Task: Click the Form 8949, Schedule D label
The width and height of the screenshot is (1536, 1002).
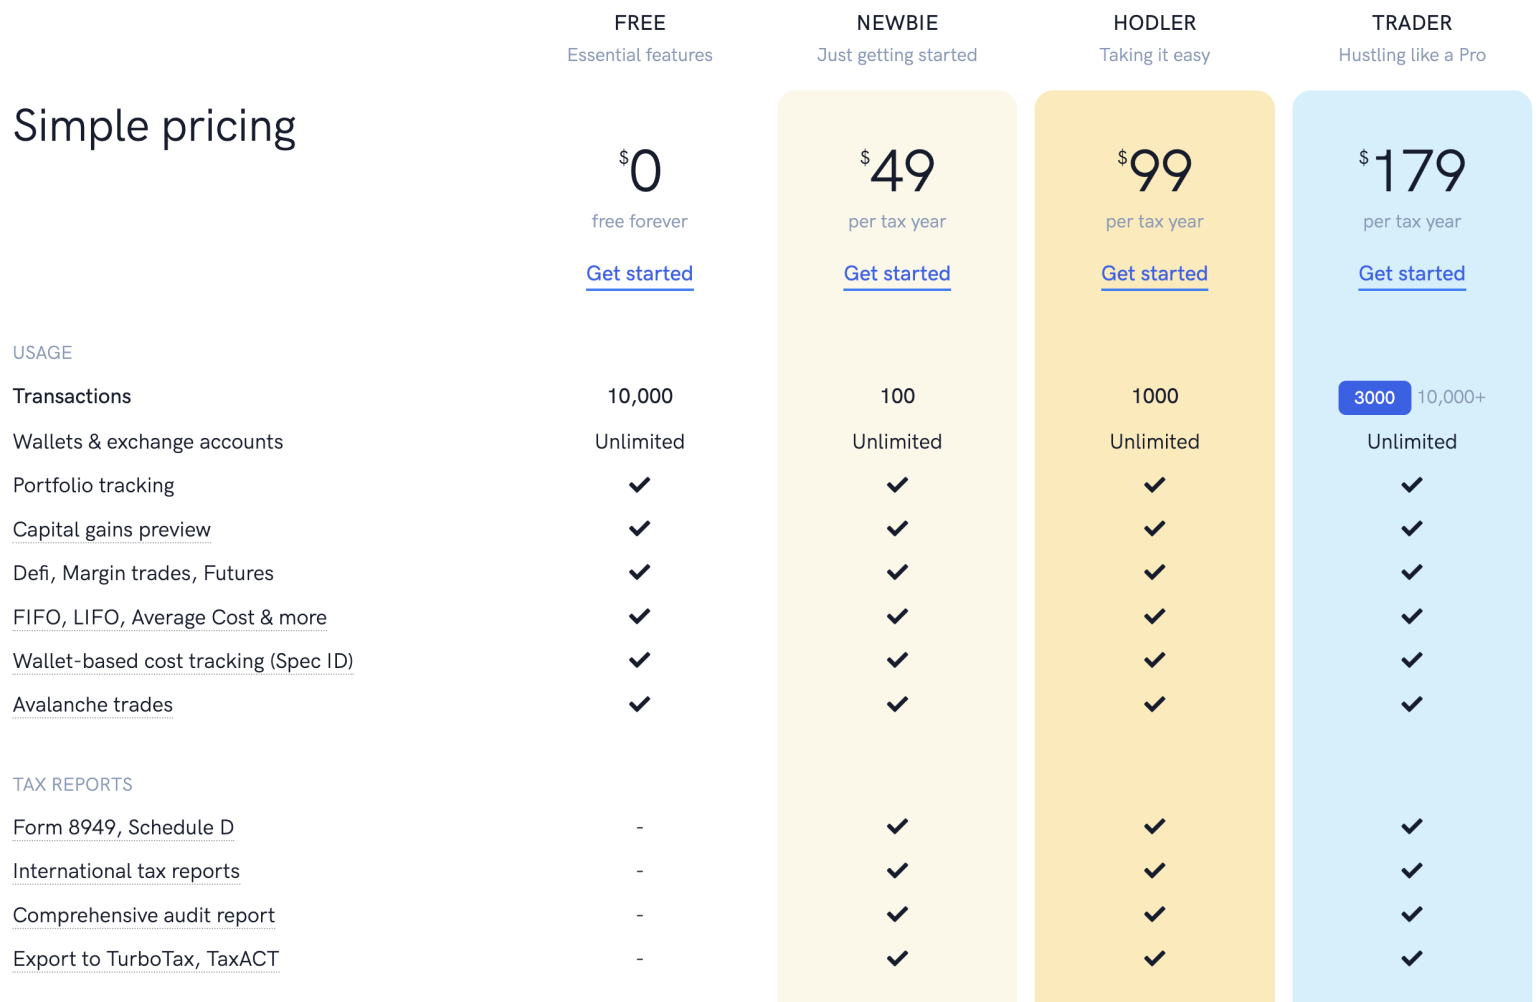Action: (123, 828)
